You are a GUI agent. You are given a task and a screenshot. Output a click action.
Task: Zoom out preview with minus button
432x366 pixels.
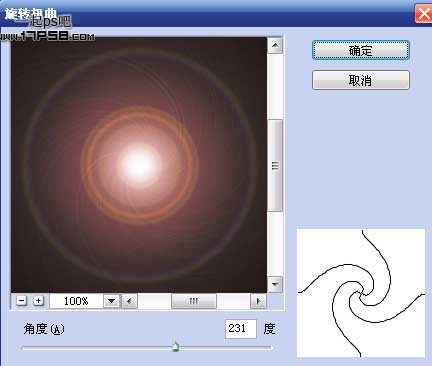pos(21,301)
